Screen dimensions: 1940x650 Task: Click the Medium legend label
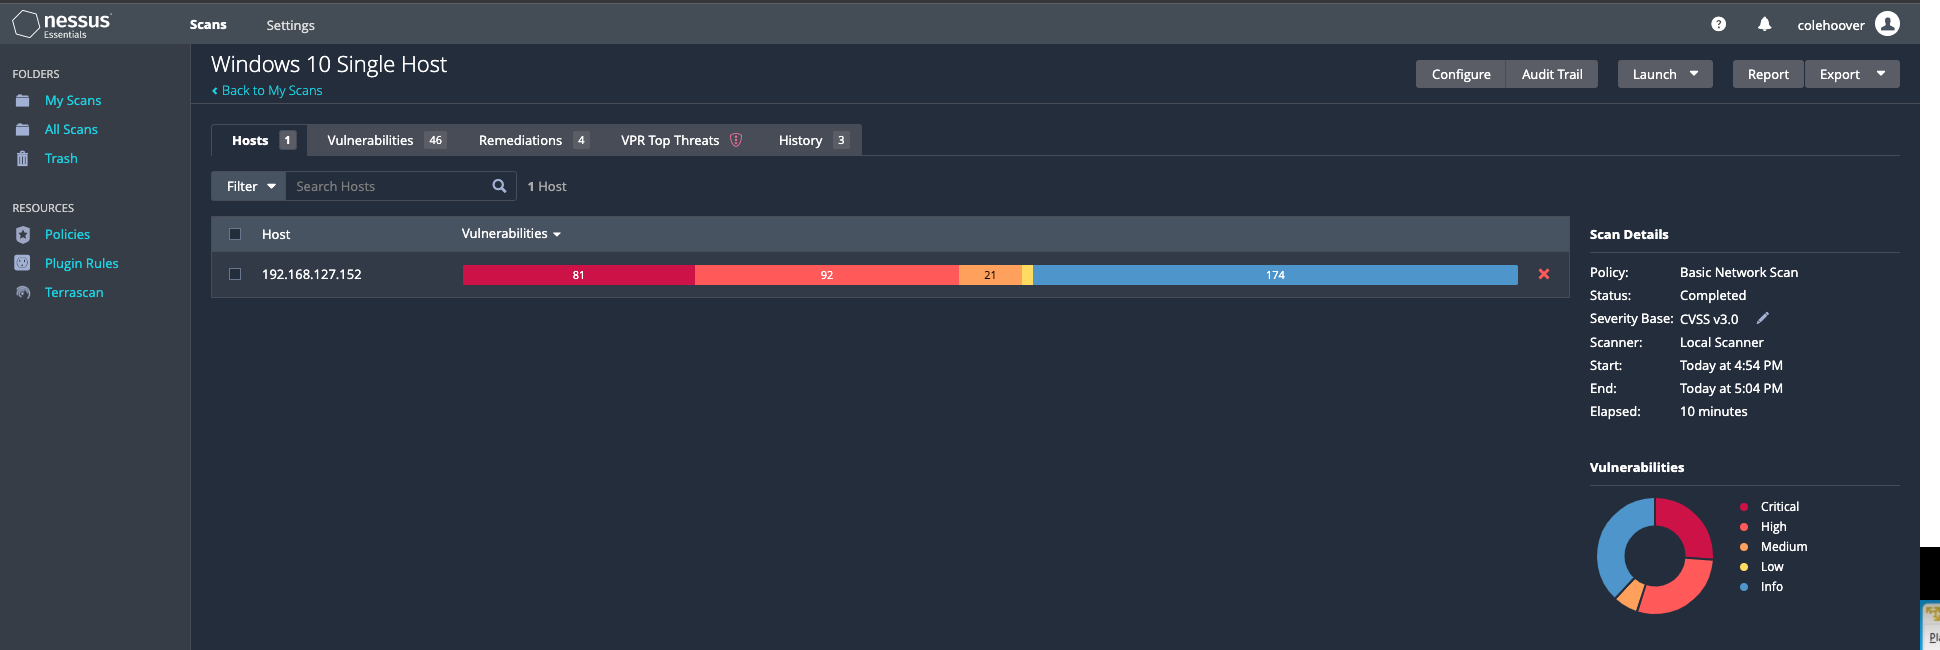pos(1784,547)
